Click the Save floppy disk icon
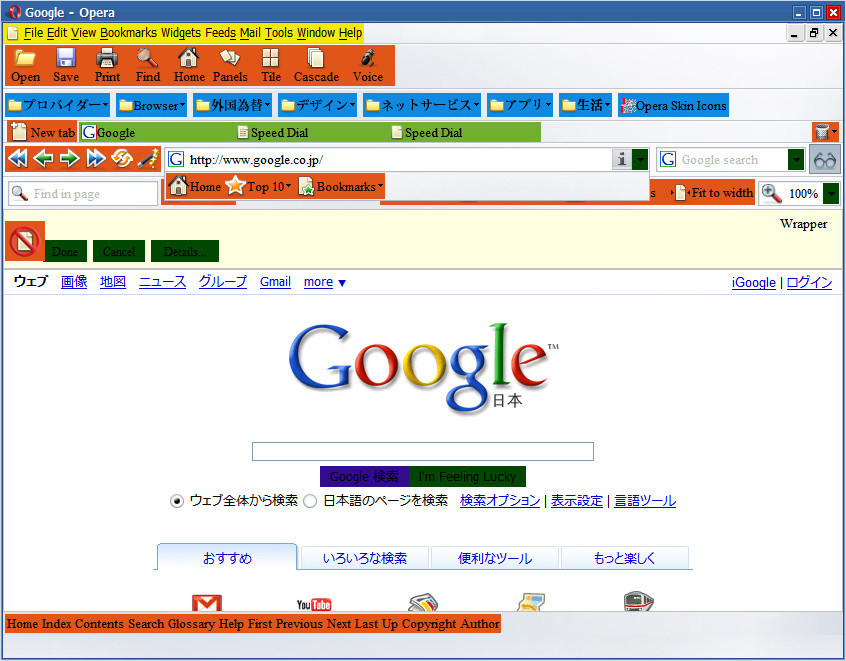 (x=66, y=58)
